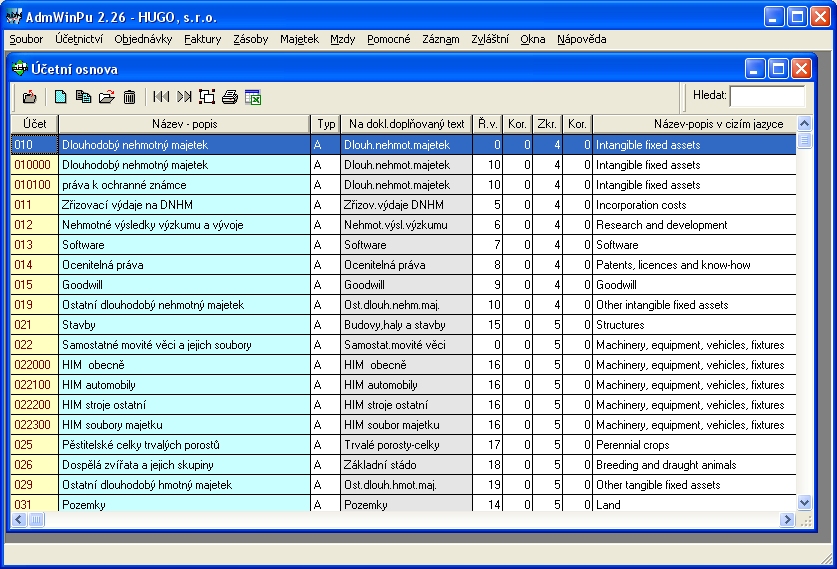The height and width of the screenshot is (569, 837).
Task: Open the Soubor menu
Action: click(x=26, y=39)
